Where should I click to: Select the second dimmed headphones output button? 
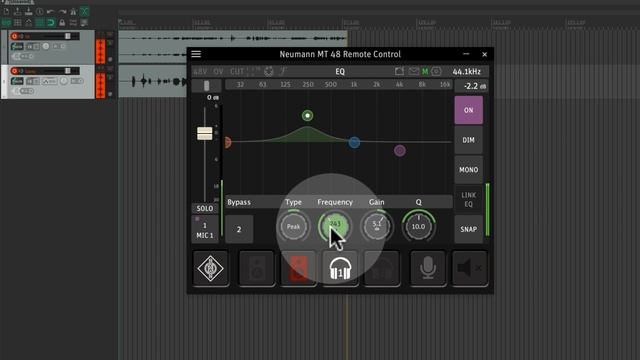(x=382, y=268)
